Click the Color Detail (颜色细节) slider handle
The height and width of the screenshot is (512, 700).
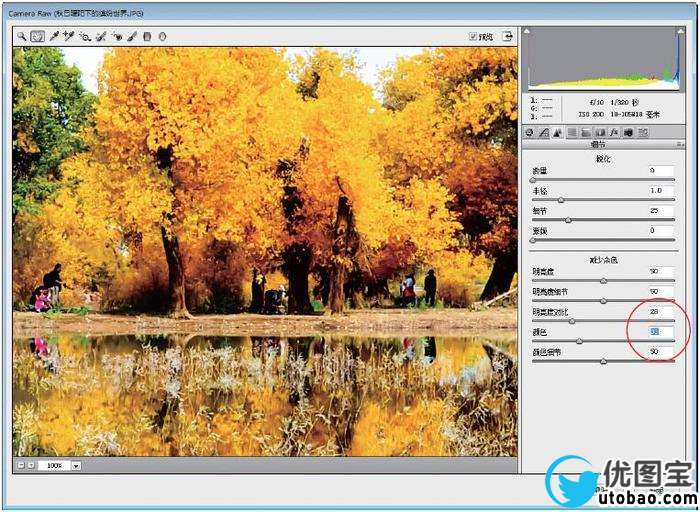(x=604, y=362)
